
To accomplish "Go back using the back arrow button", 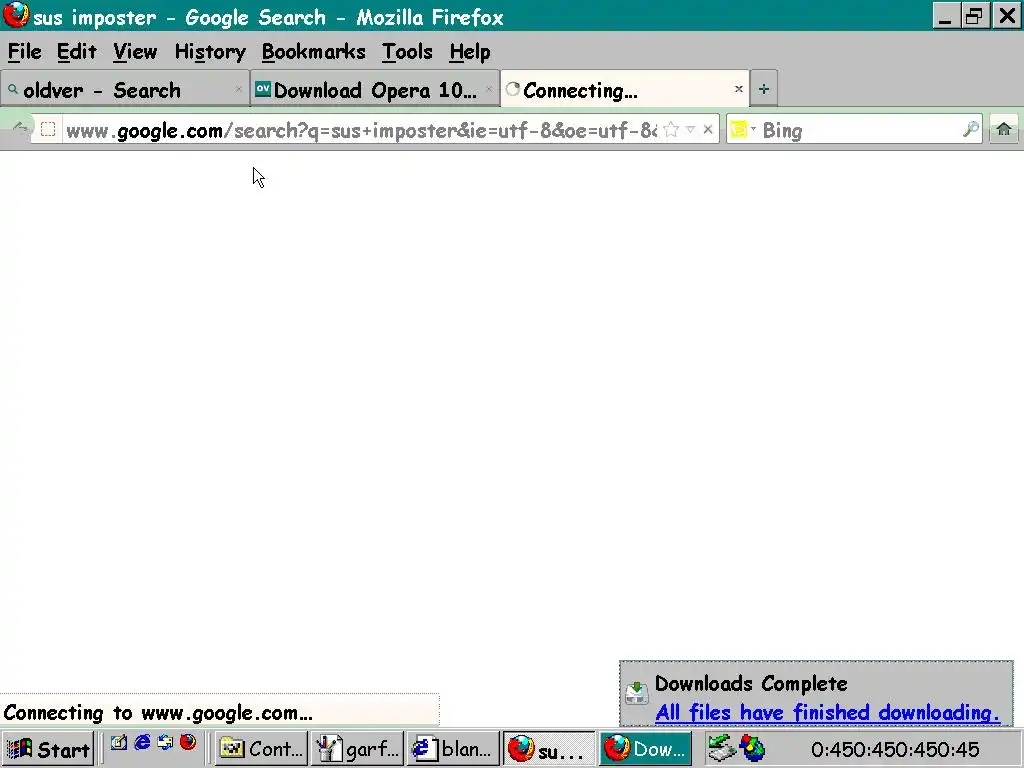I will coord(20,129).
